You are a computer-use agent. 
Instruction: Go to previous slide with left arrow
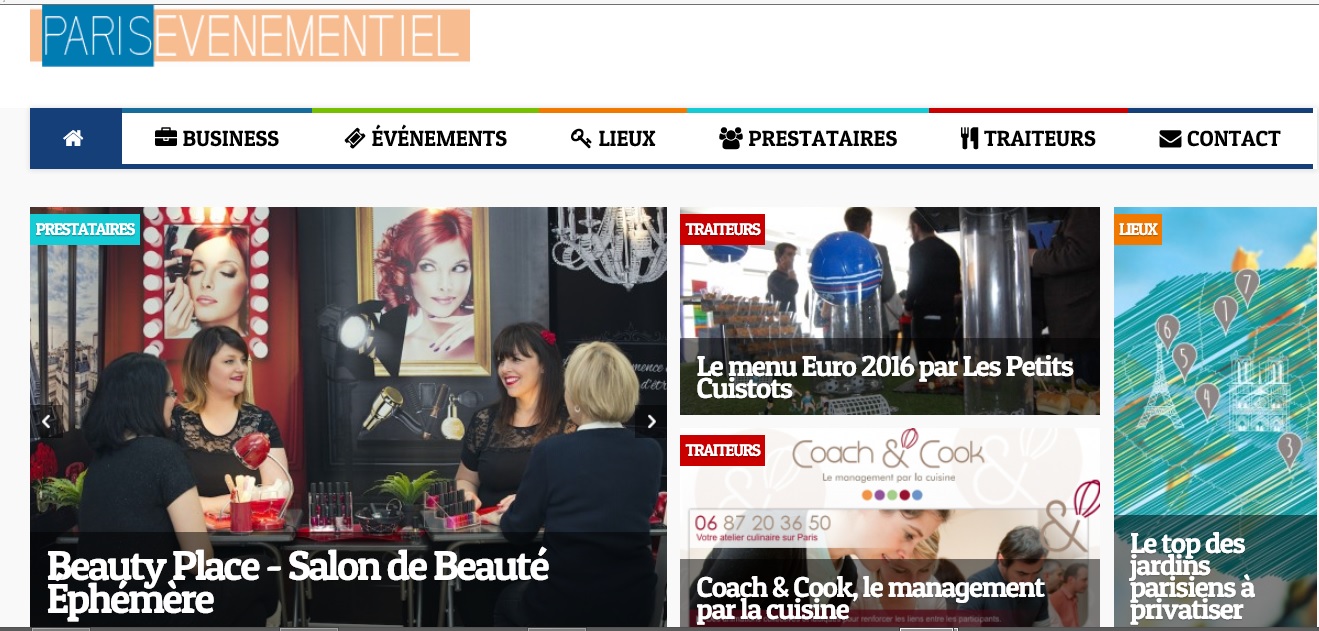click(x=46, y=421)
